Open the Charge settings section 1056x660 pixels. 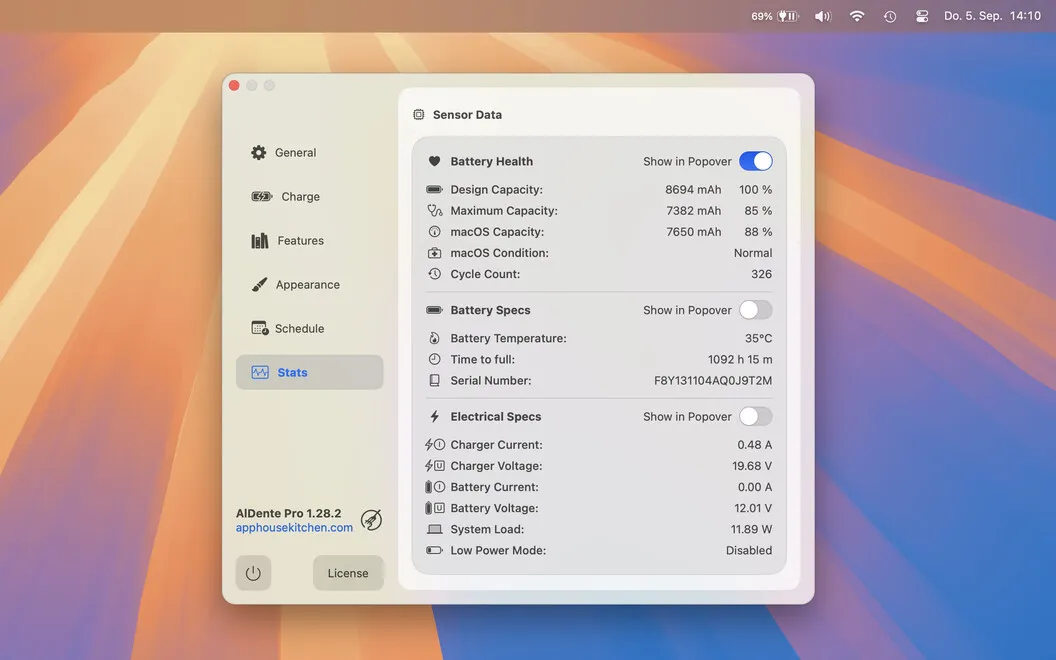(x=309, y=197)
